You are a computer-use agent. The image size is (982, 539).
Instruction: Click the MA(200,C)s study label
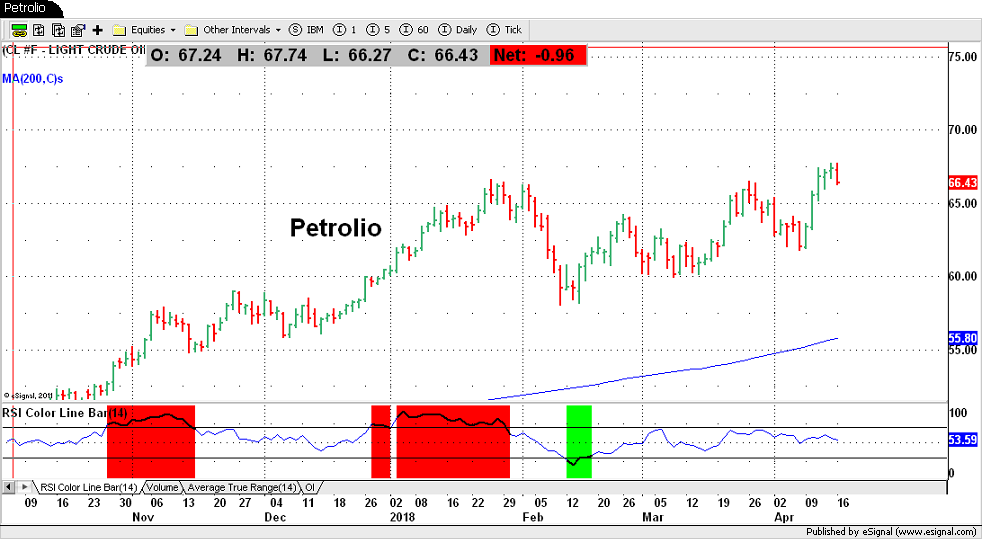point(33,79)
